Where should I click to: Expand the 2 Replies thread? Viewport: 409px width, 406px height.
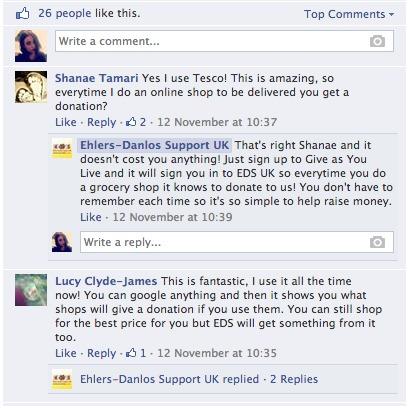(294, 379)
